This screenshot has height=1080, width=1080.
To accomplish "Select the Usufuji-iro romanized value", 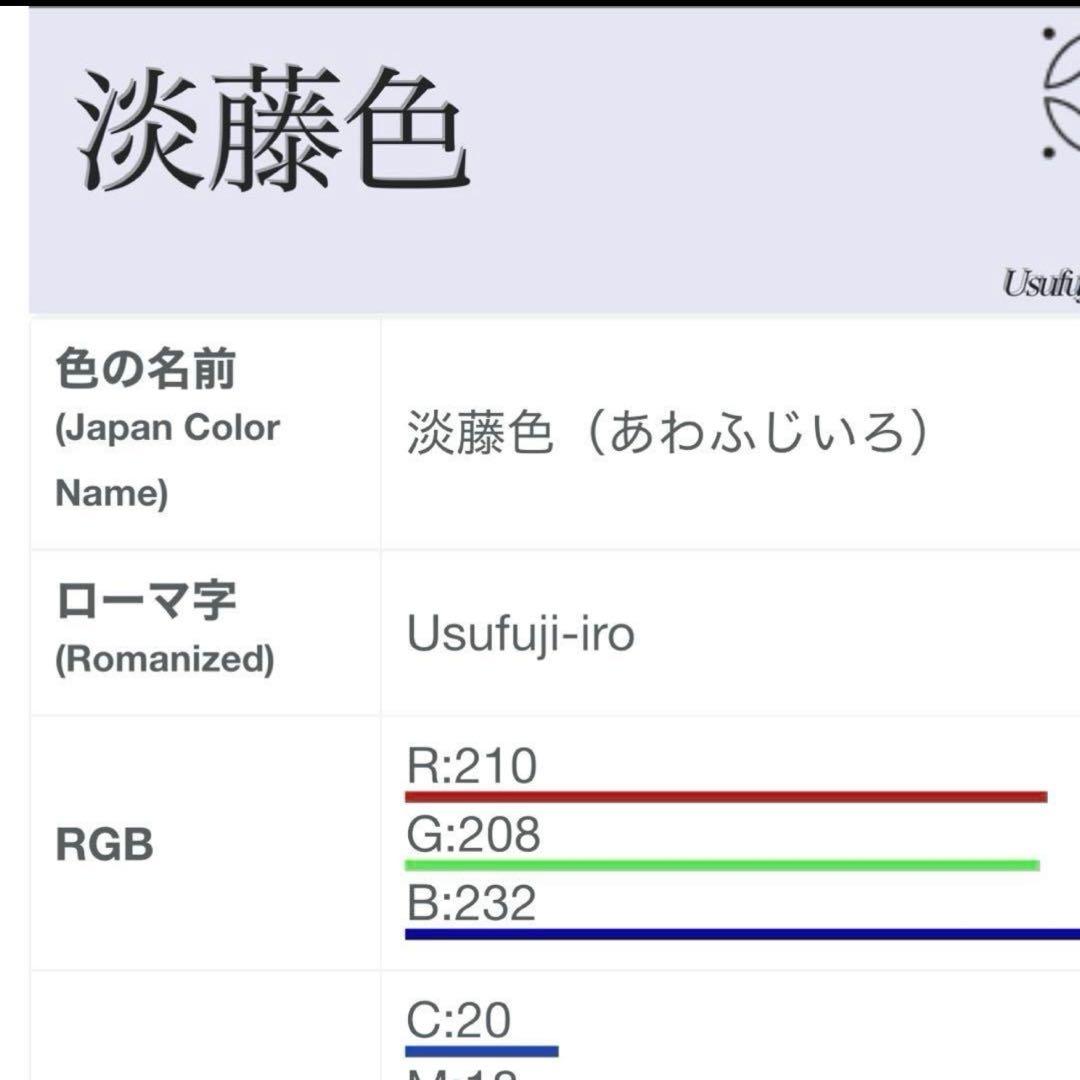I will point(520,634).
